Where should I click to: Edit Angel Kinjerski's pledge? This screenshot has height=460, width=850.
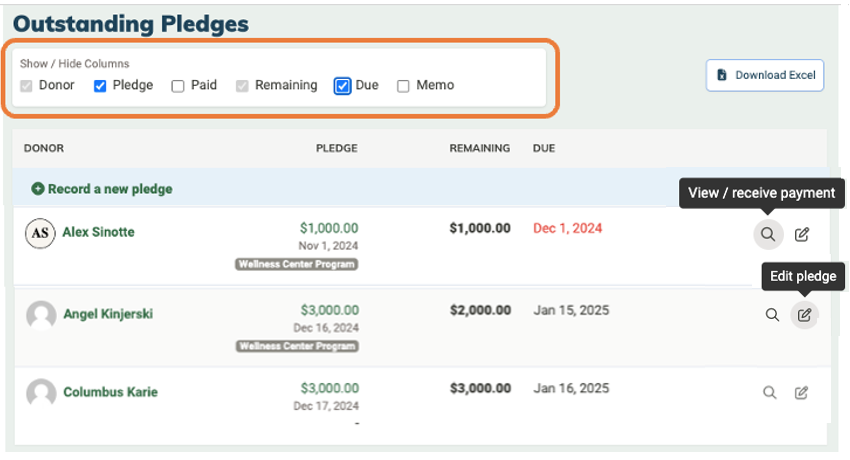tap(805, 315)
